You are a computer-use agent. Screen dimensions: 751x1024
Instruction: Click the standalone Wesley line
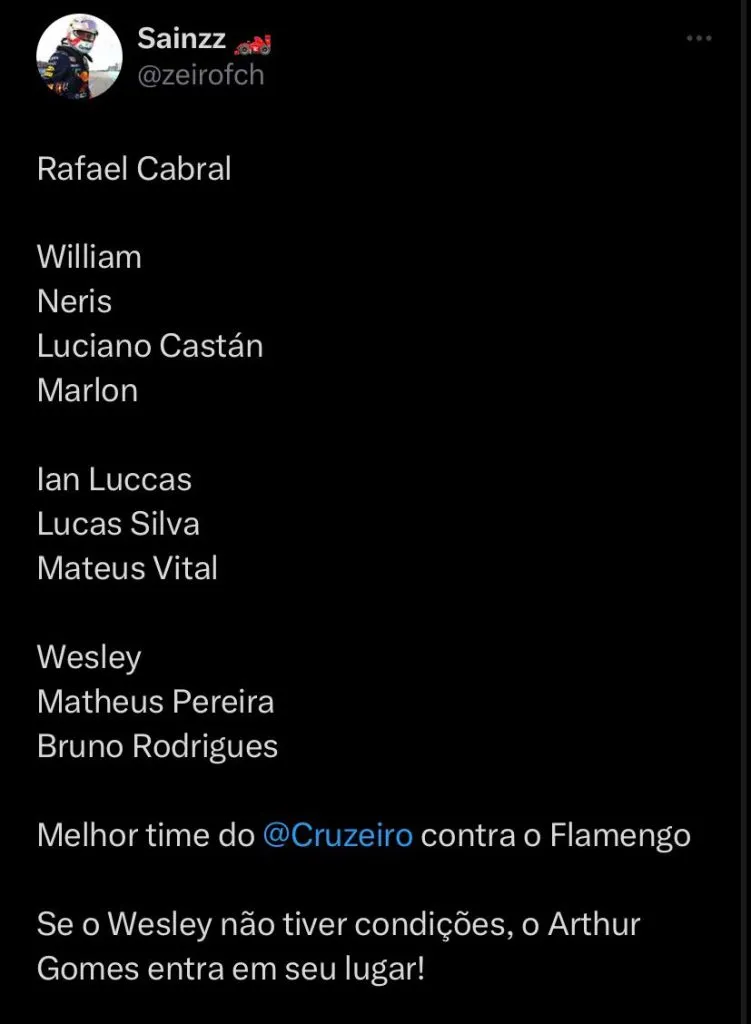89,657
